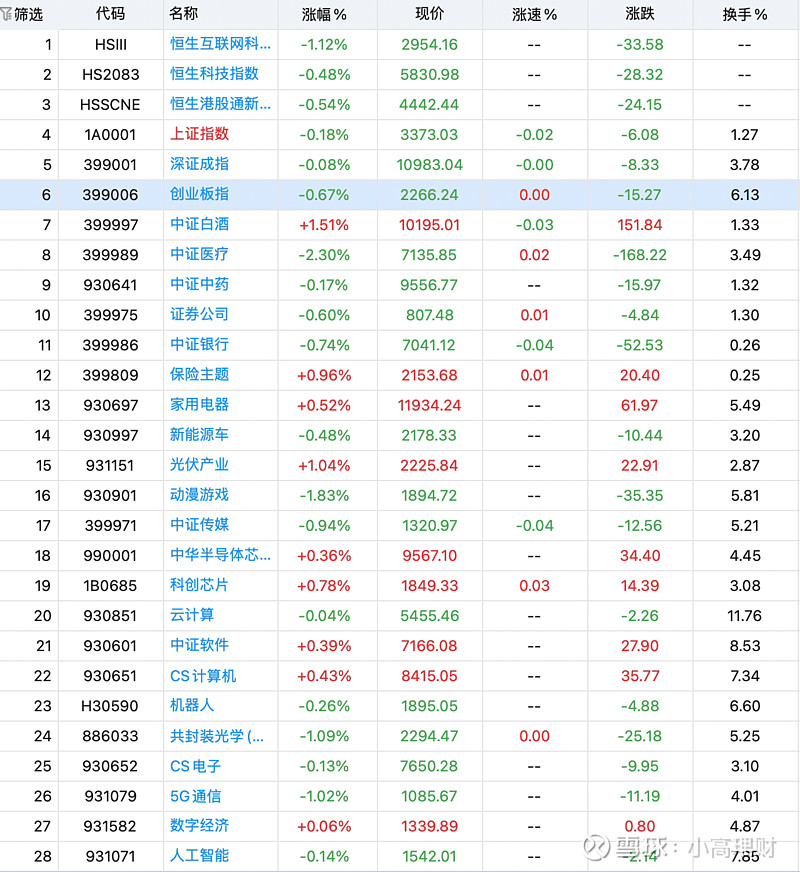This screenshot has width=800, height=872.
Task: Click turnover value 6.13
Action: 744,195
